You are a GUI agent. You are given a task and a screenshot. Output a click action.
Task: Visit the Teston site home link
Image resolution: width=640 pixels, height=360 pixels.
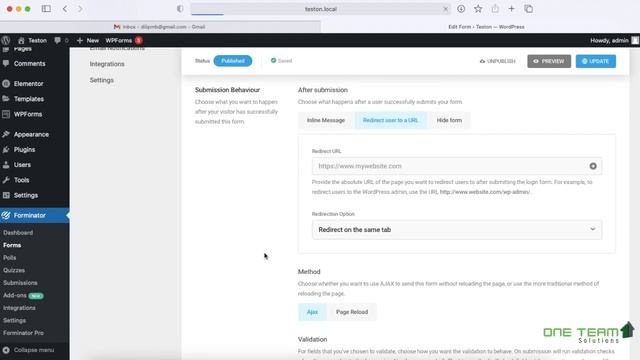32,40
